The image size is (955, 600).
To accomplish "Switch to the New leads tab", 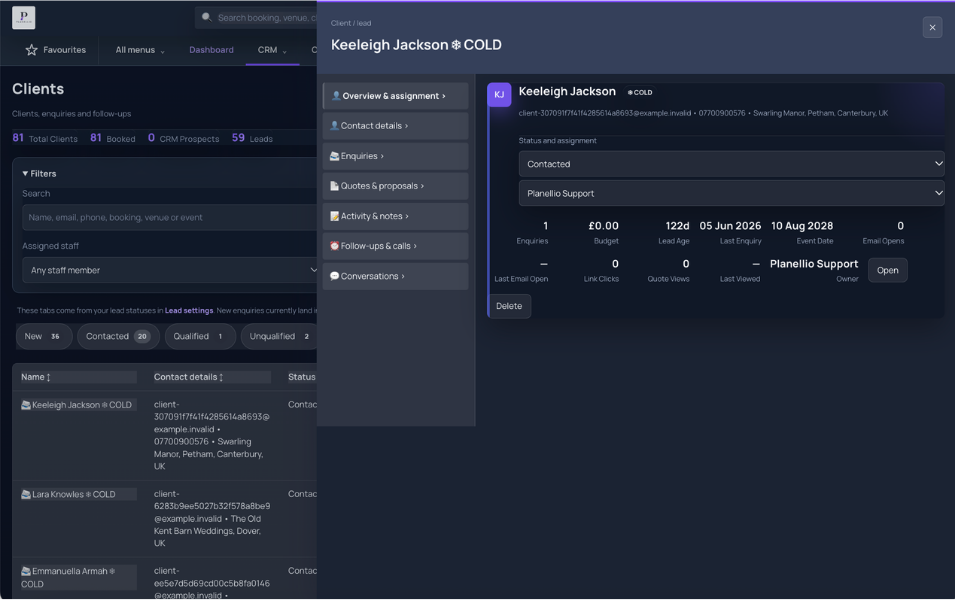I will 44,336.
